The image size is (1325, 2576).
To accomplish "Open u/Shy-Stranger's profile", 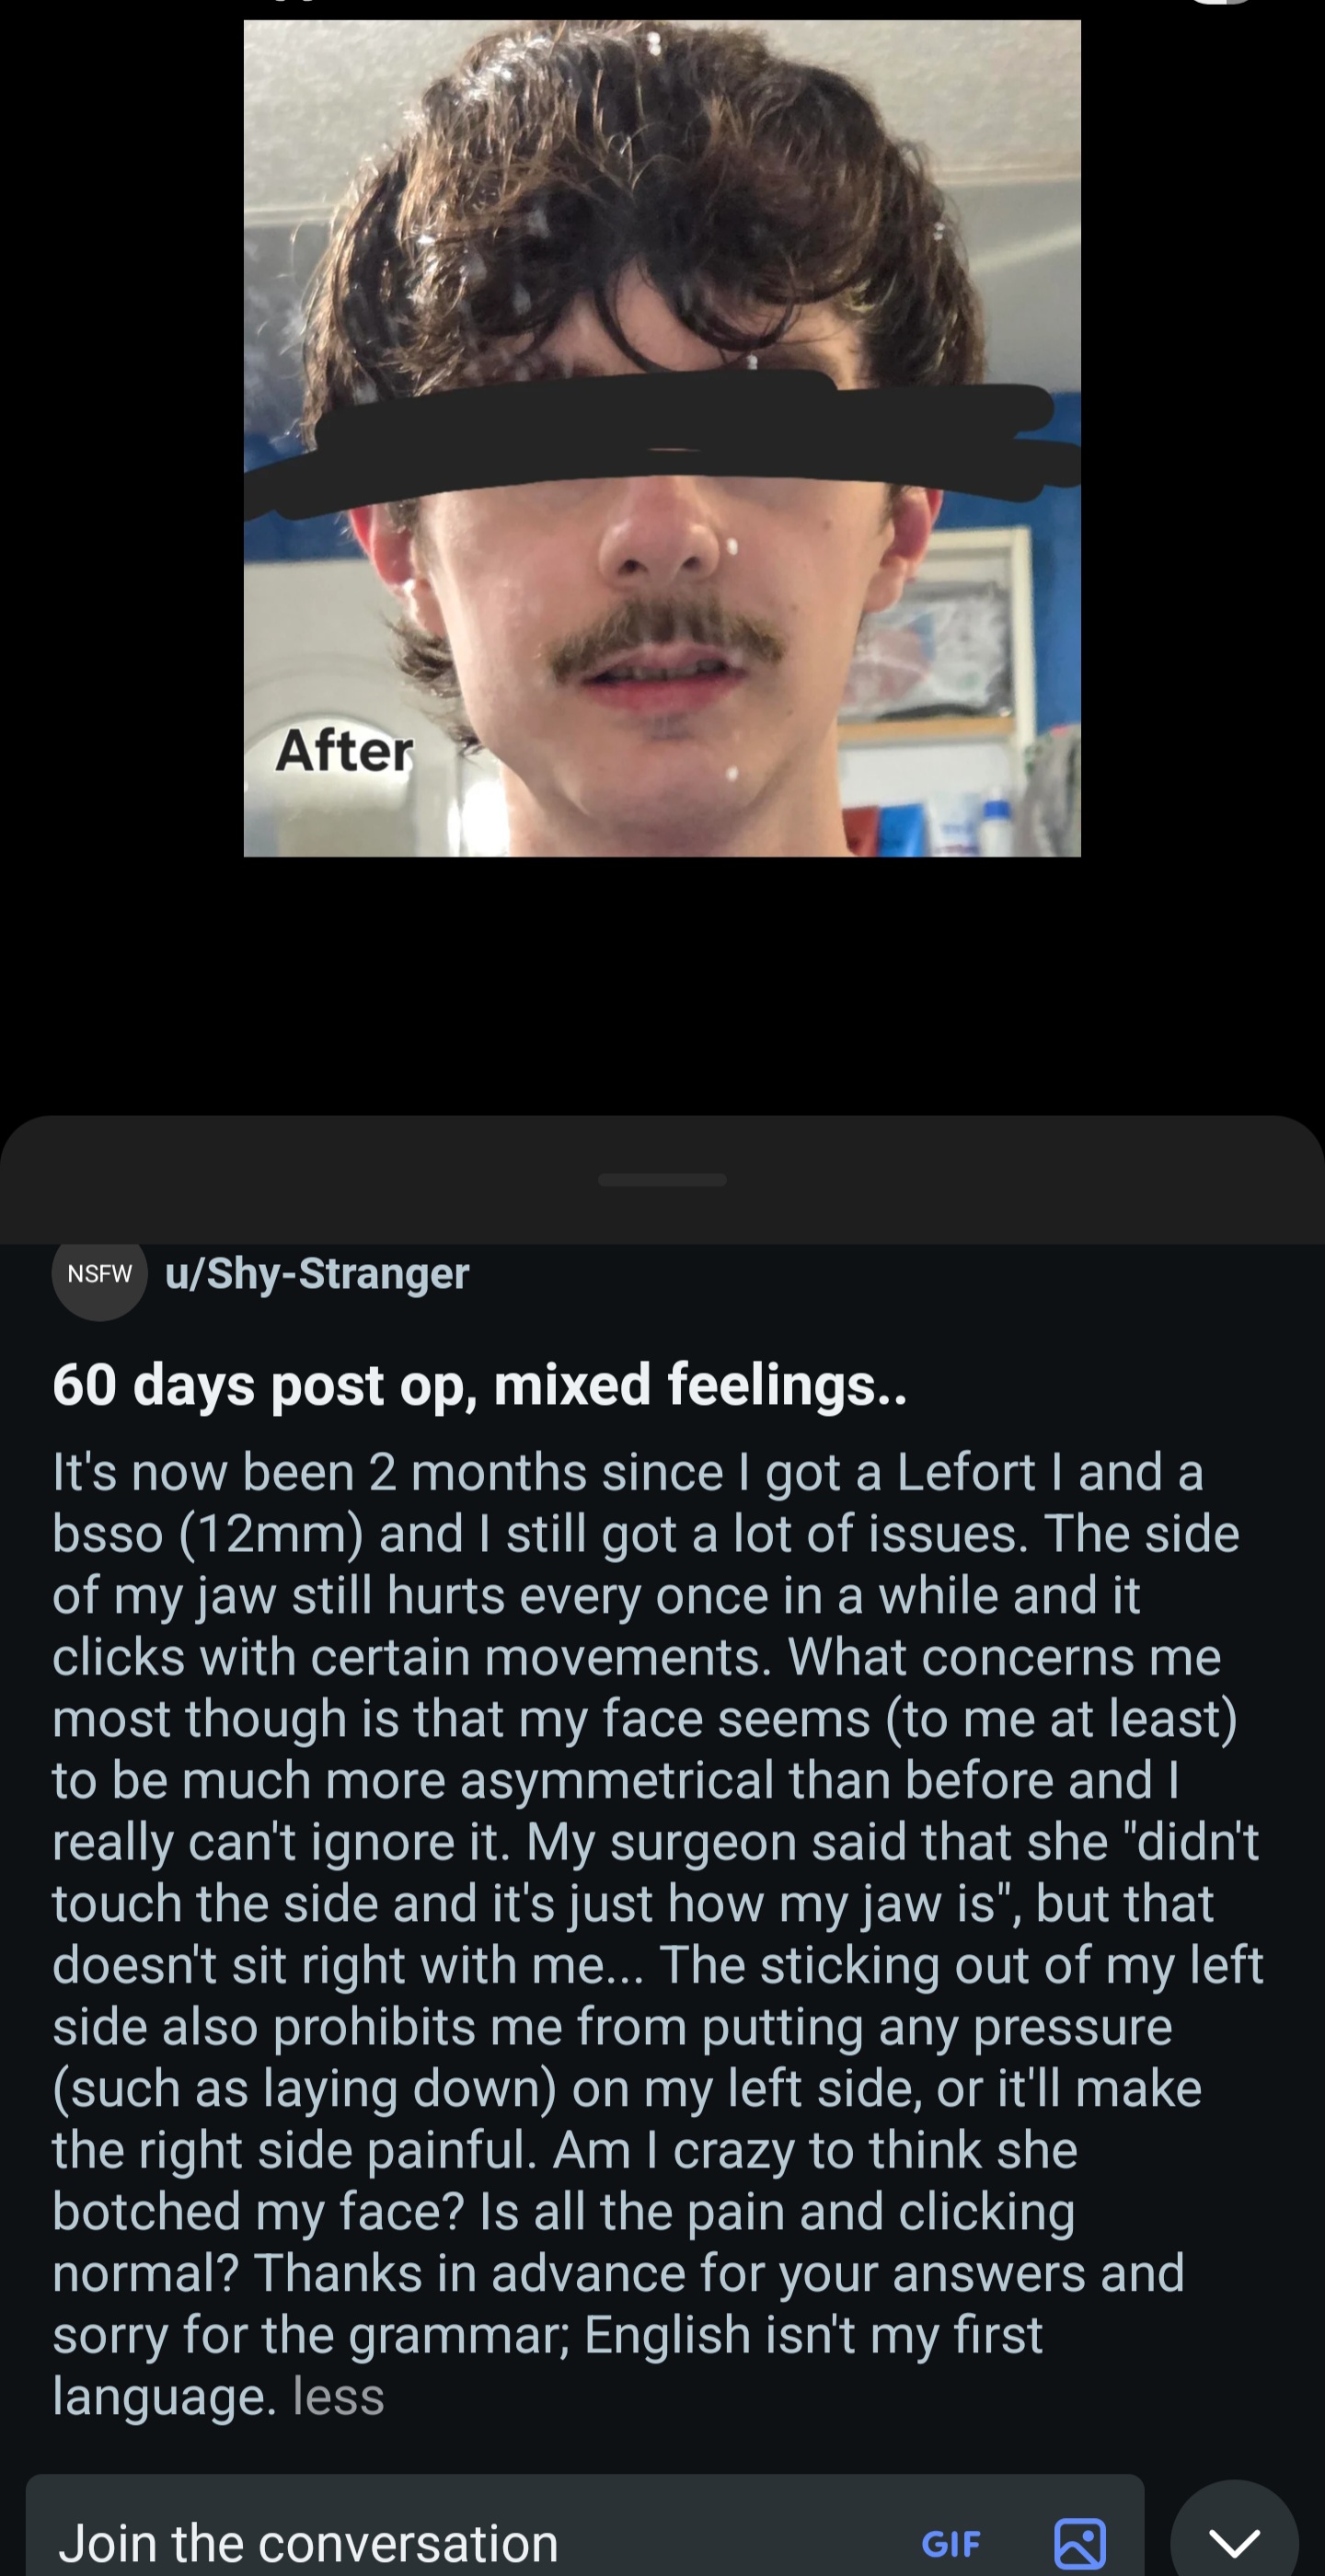I will (317, 1273).
